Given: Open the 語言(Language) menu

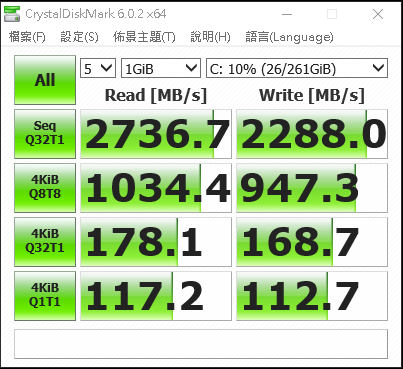Looking at the screenshot, I should [289, 37].
